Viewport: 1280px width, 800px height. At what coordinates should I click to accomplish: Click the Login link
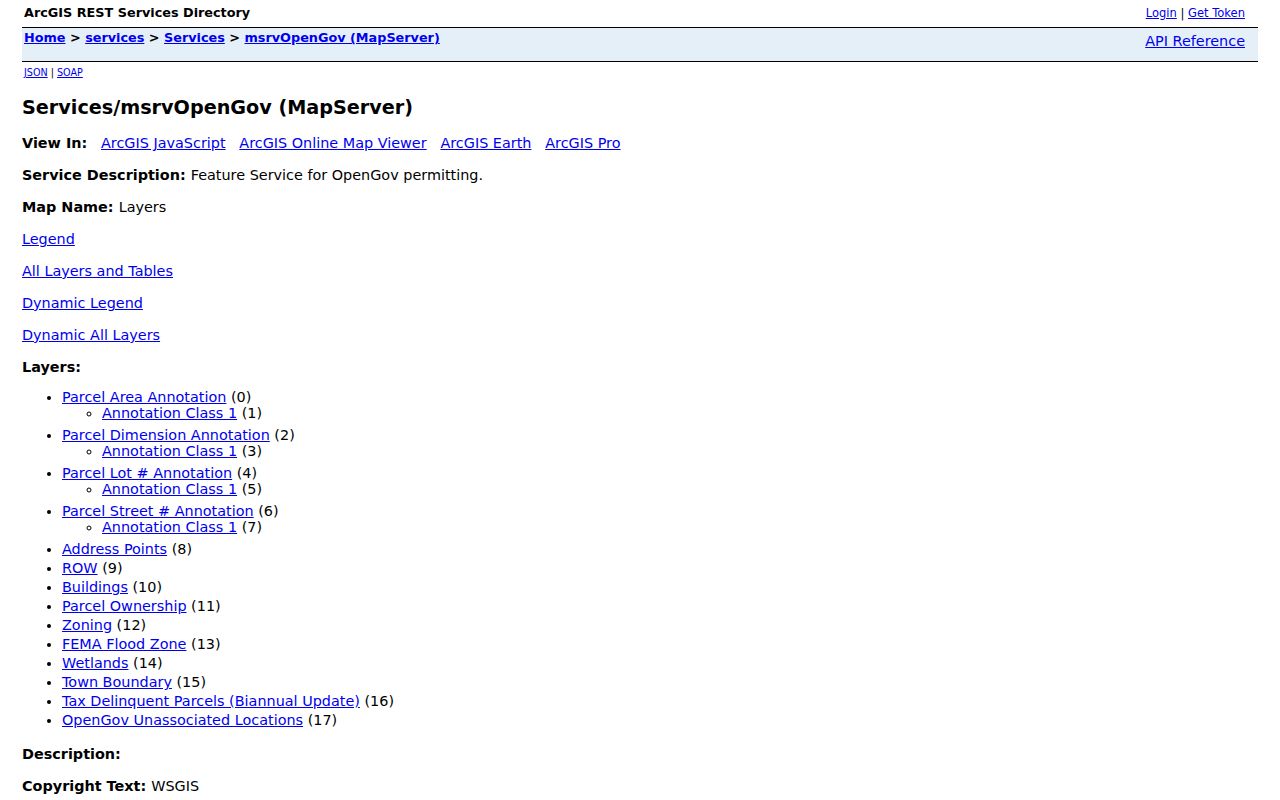pos(1161,13)
